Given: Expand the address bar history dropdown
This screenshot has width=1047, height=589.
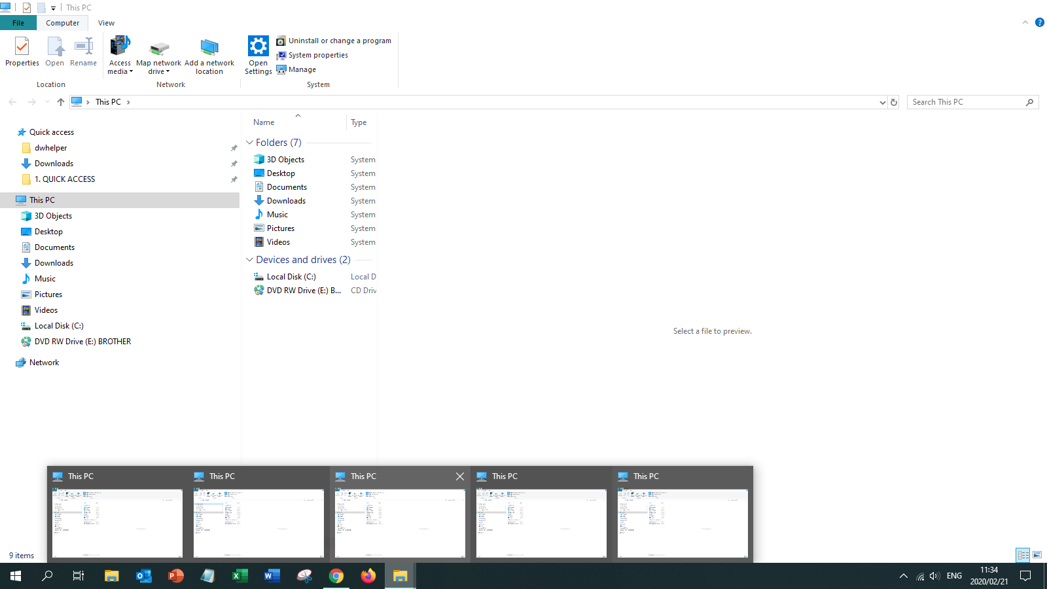Looking at the screenshot, I should [882, 102].
